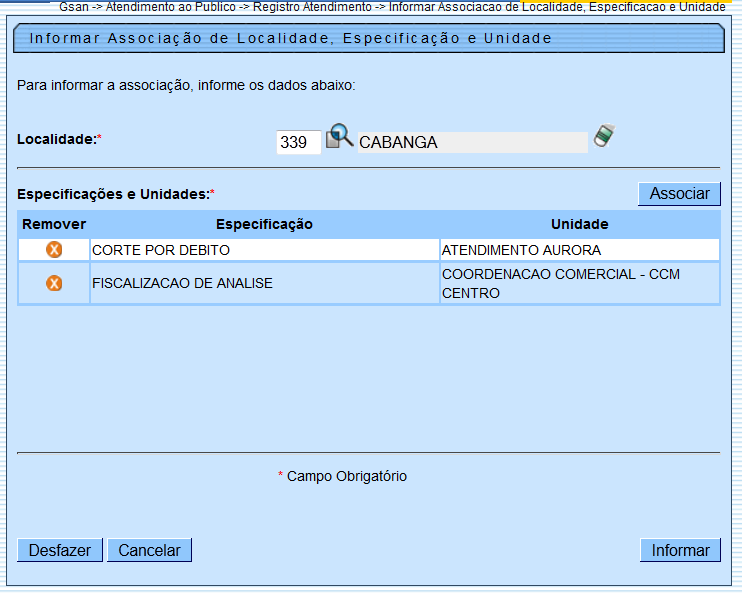Go to Gsan in the breadcrumb
The width and height of the screenshot is (742, 593).
tap(75, 6)
